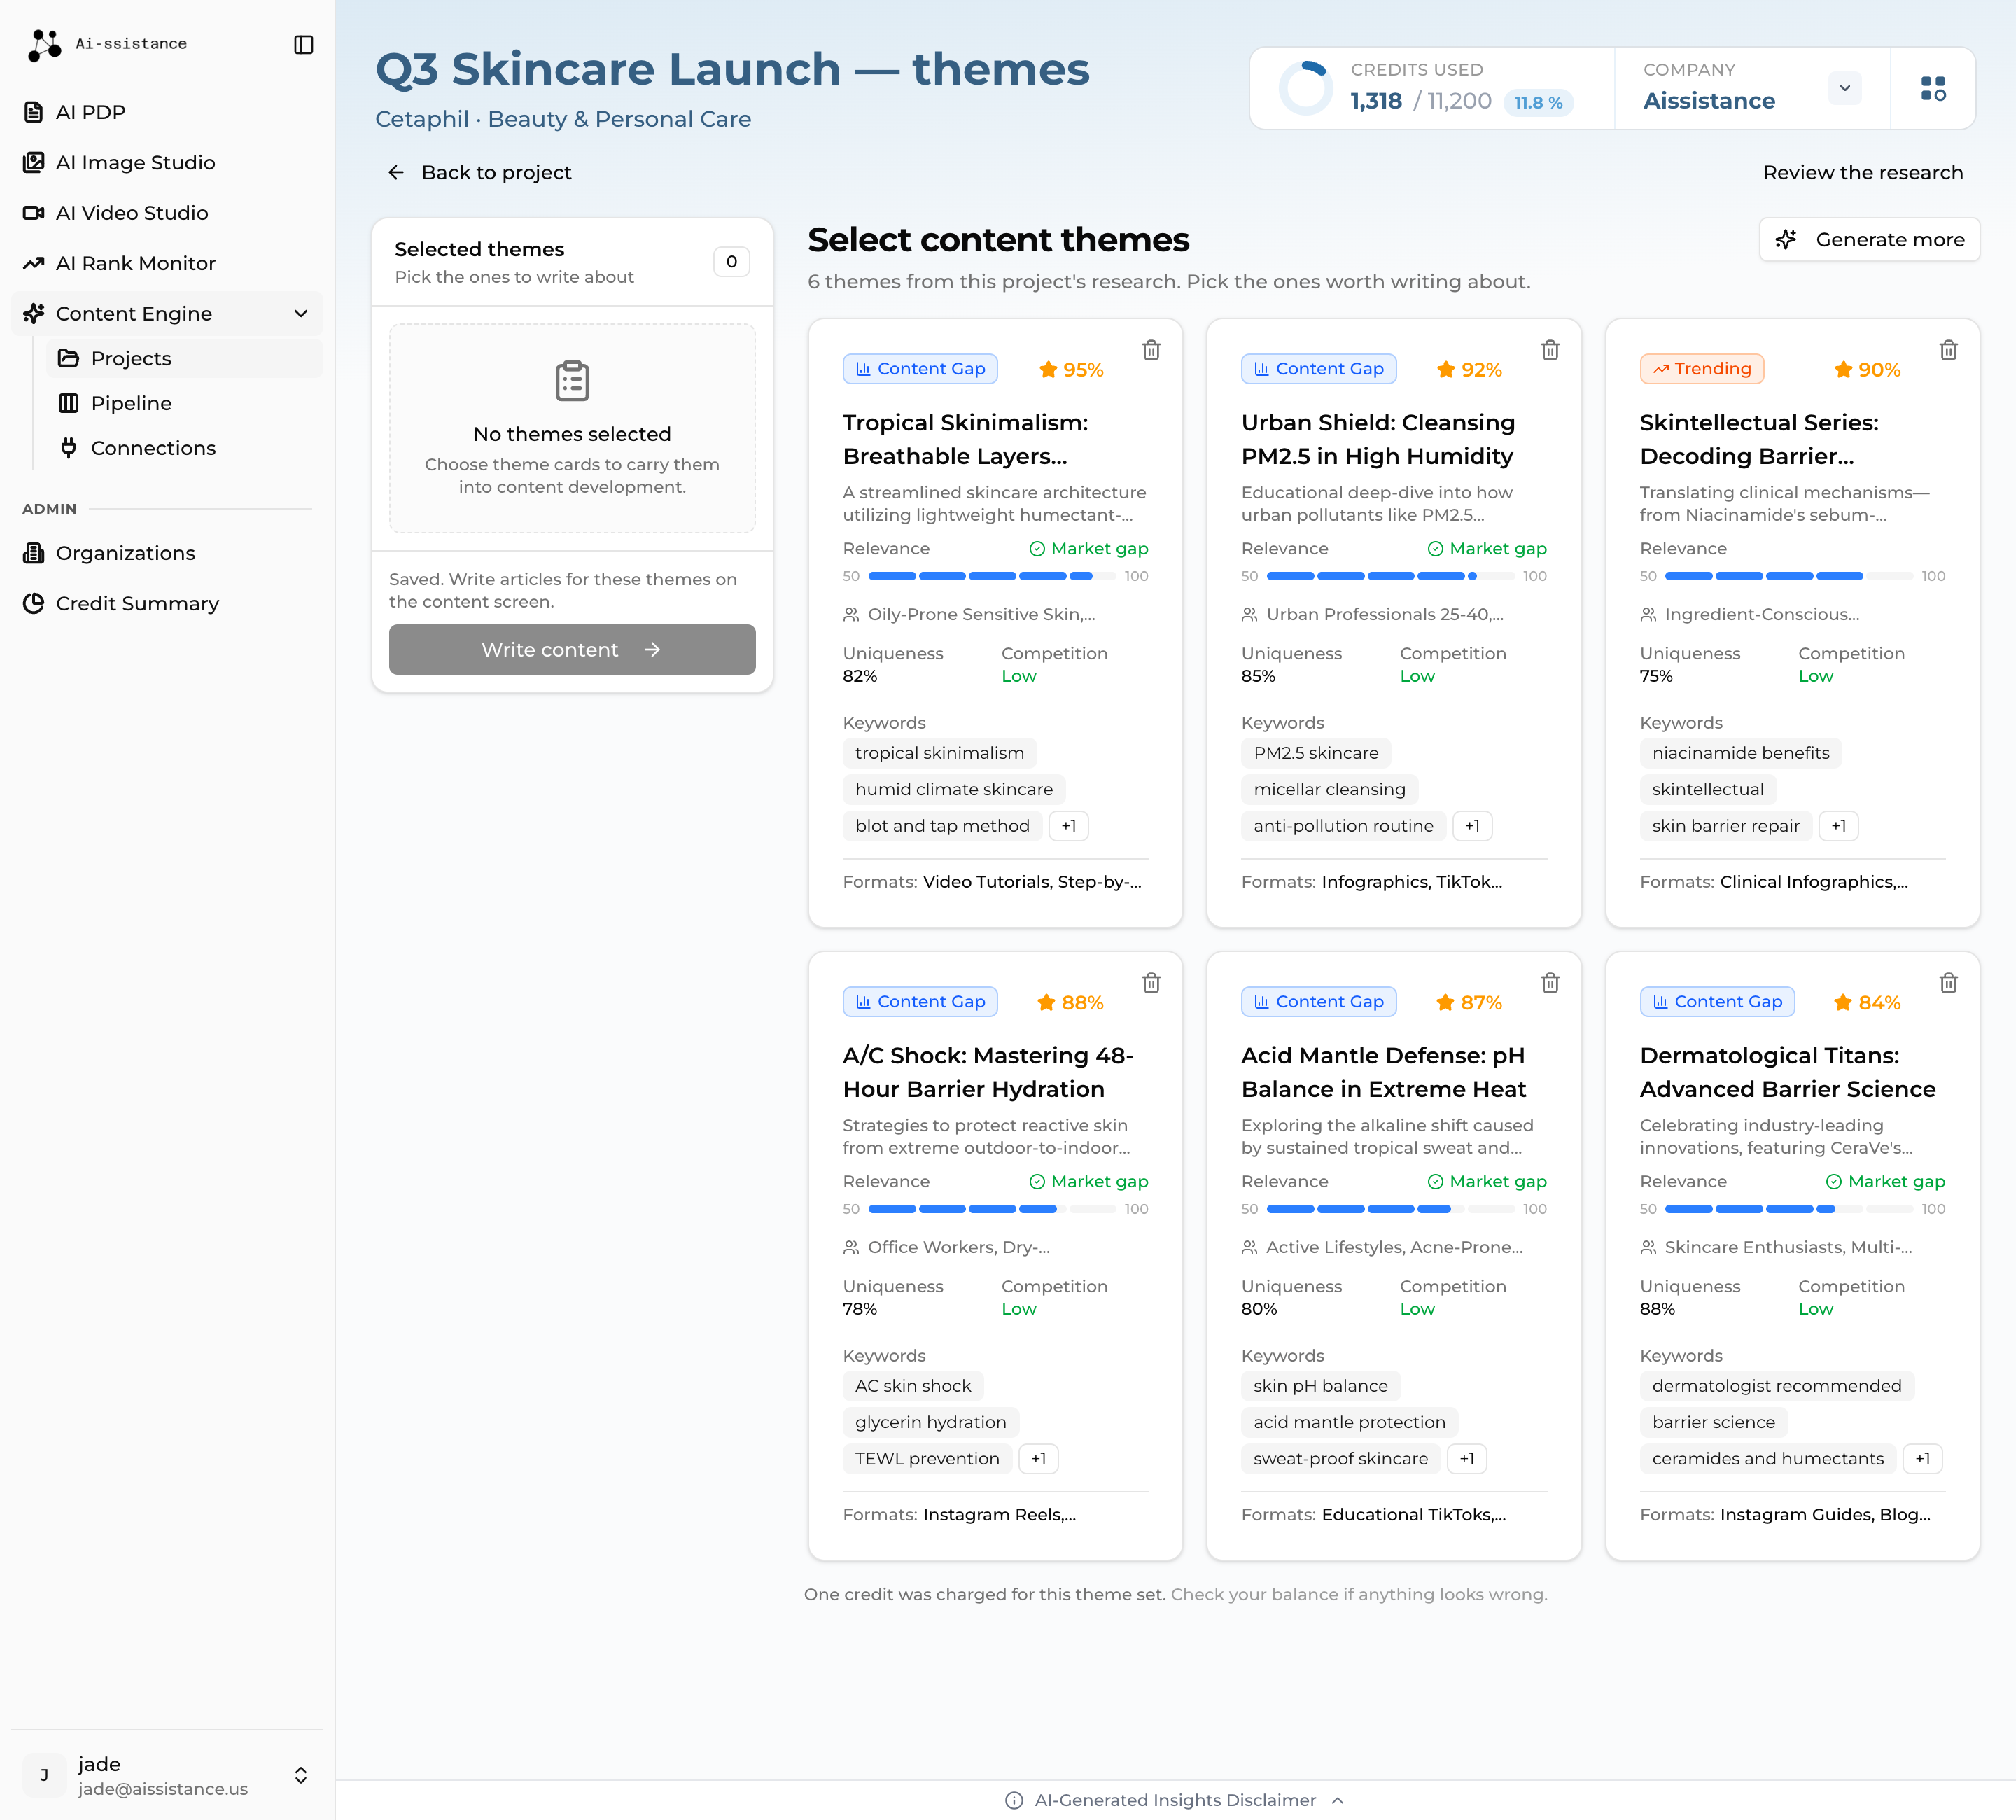Viewport: 2016px width, 1820px height.
Task: Select the Tropical Skinimalism theme card title
Action: [x=966, y=439]
